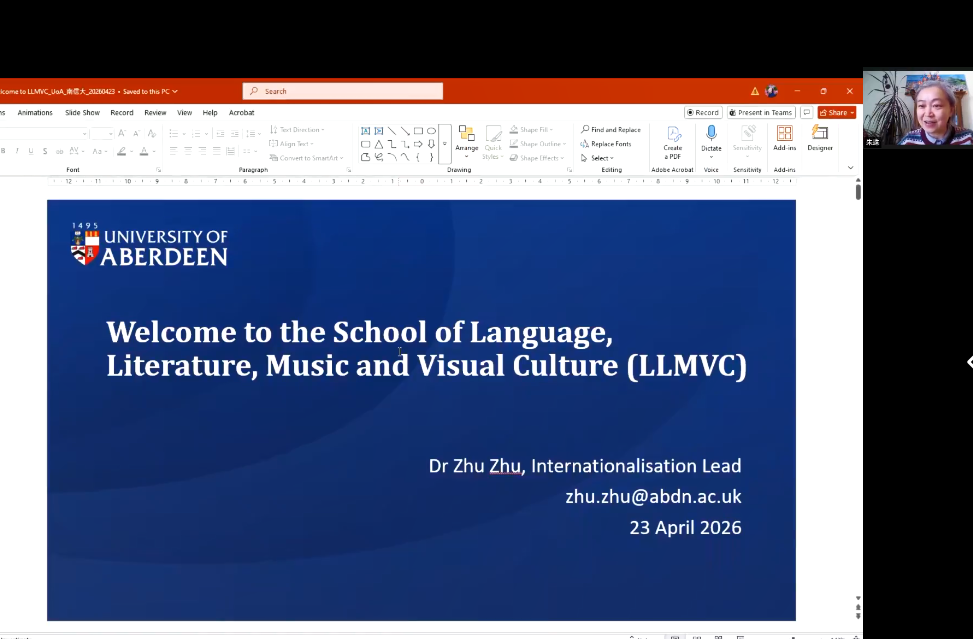Open the Slide Show tab

click(83, 113)
